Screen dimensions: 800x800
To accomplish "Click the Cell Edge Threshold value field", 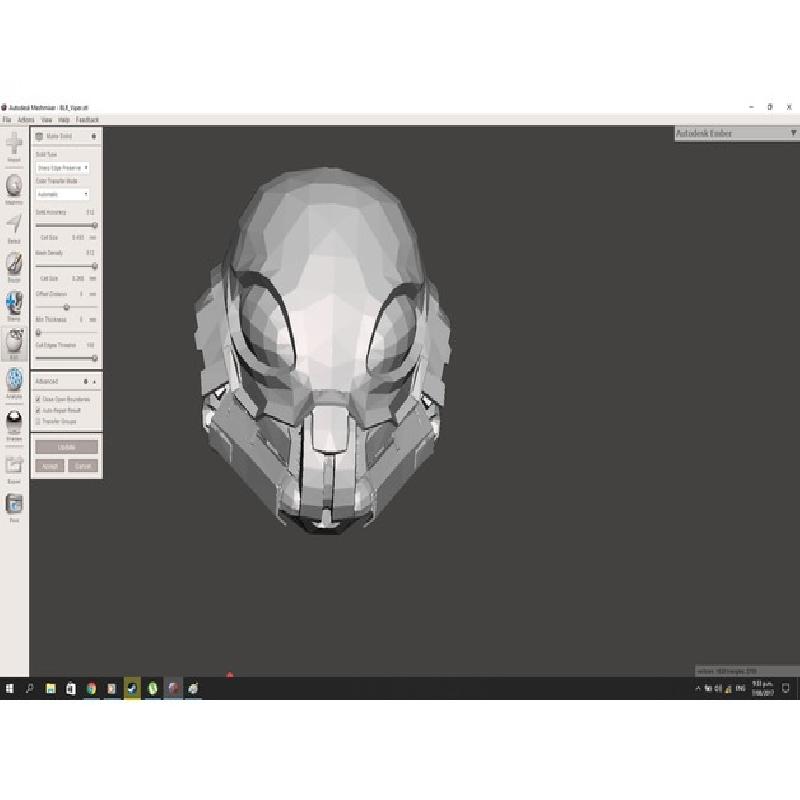I will 90,345.
